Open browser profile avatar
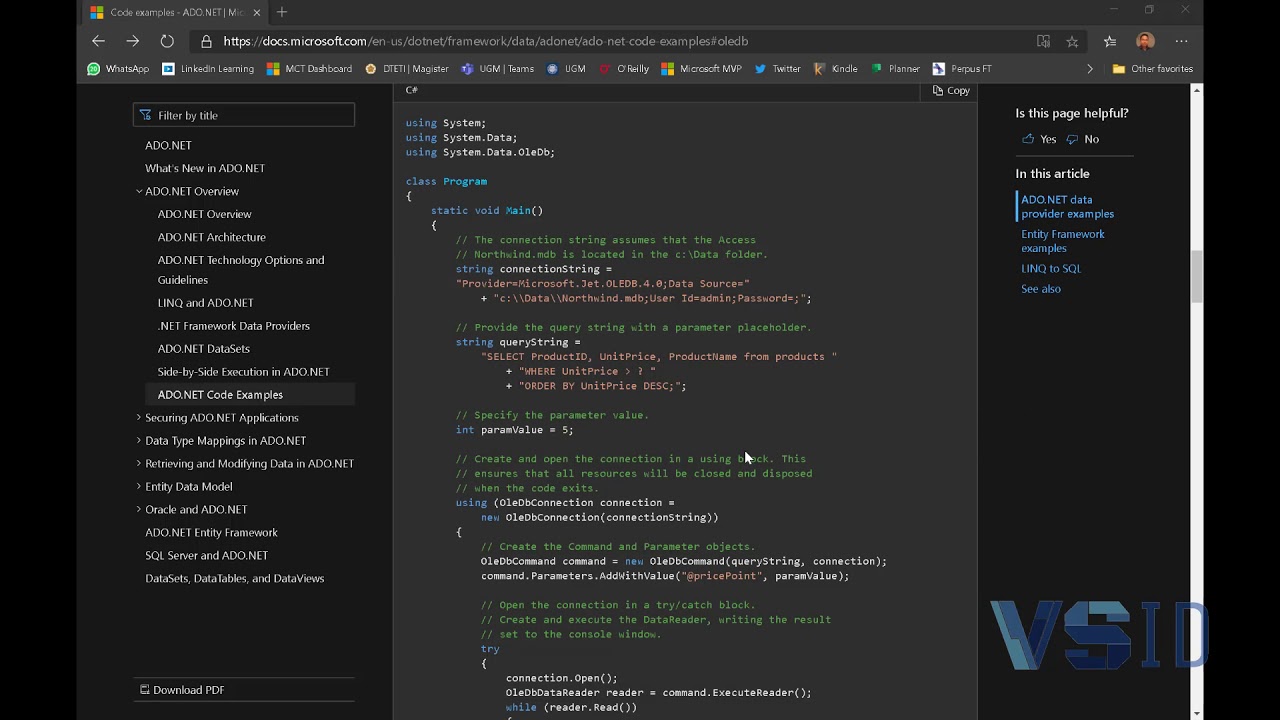Image resolution: width=1280 pixels, height=720 pixels. tap(1146, 41)
